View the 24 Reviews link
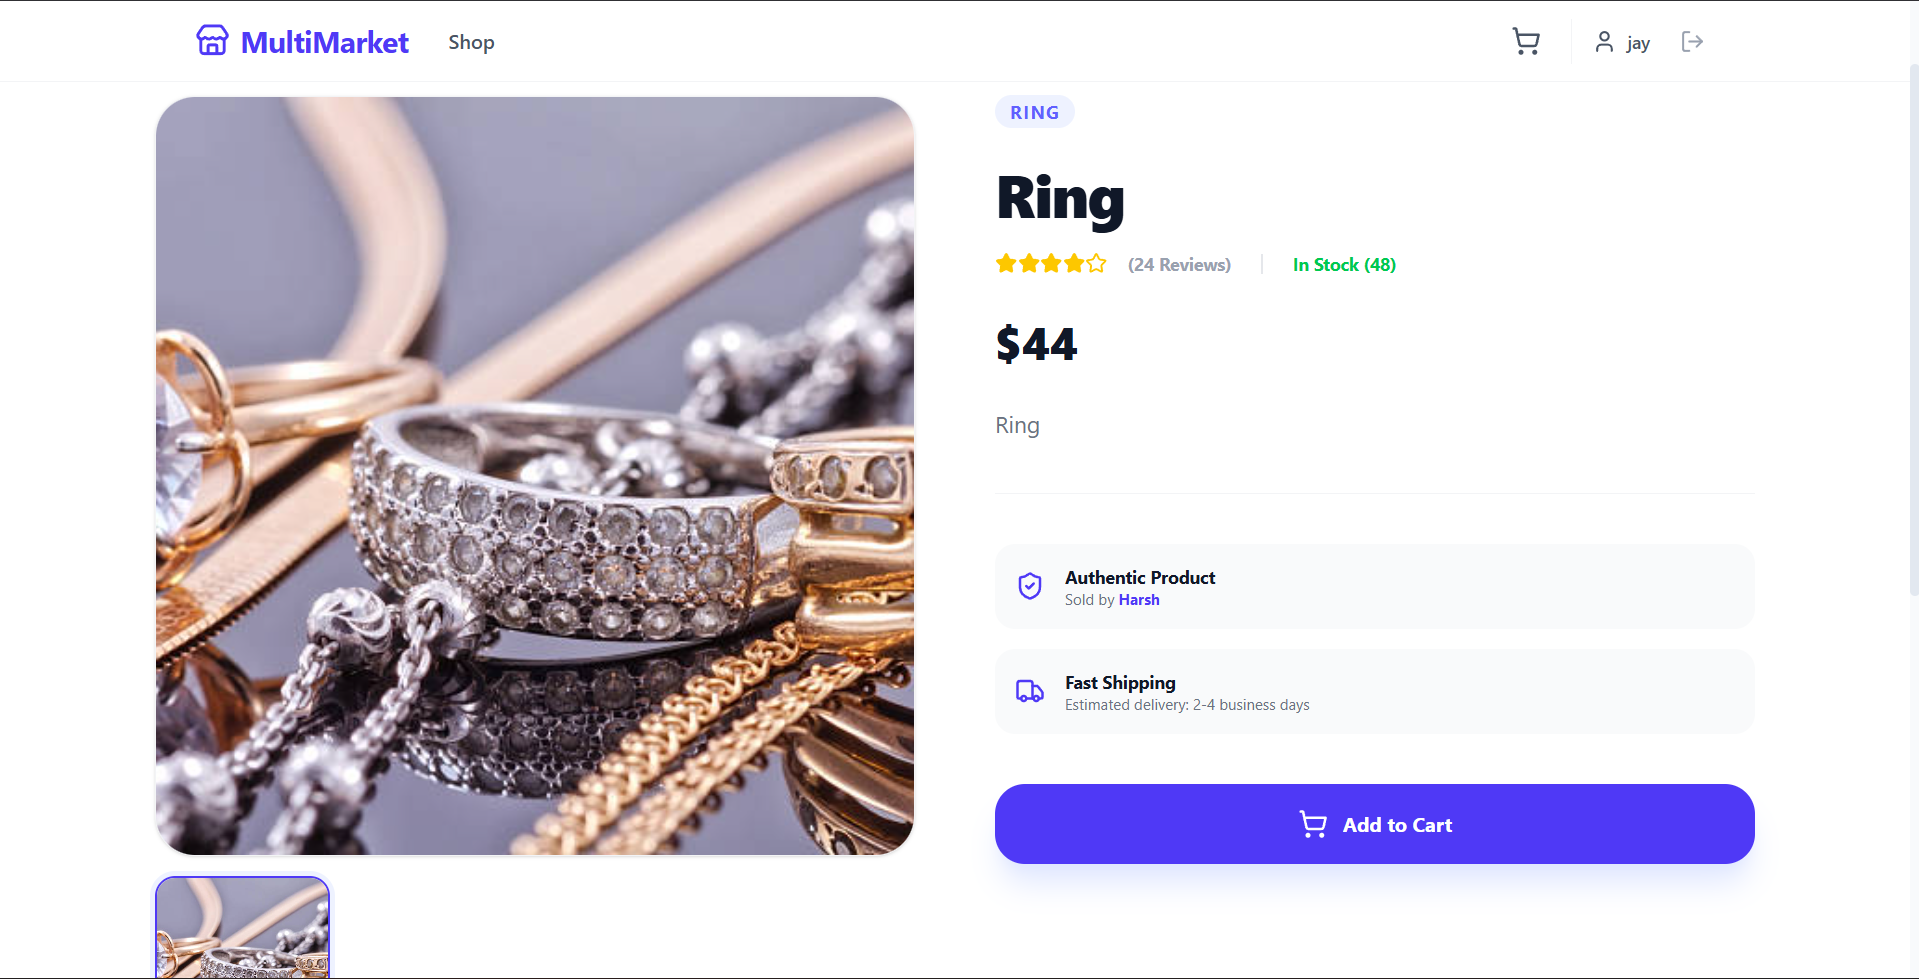 point(1179,265)
